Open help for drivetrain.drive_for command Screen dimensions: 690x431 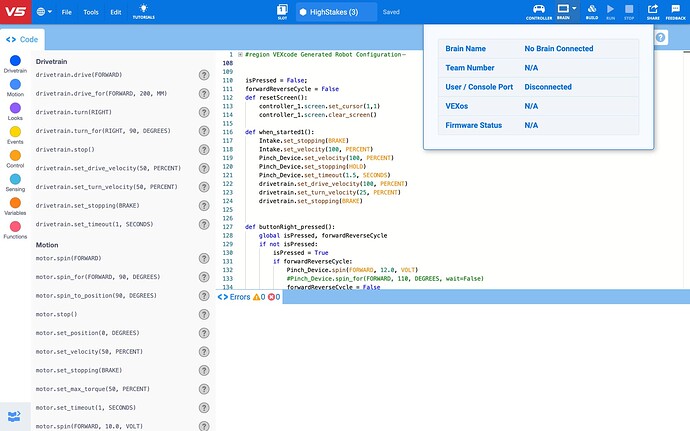pos(204,94)
